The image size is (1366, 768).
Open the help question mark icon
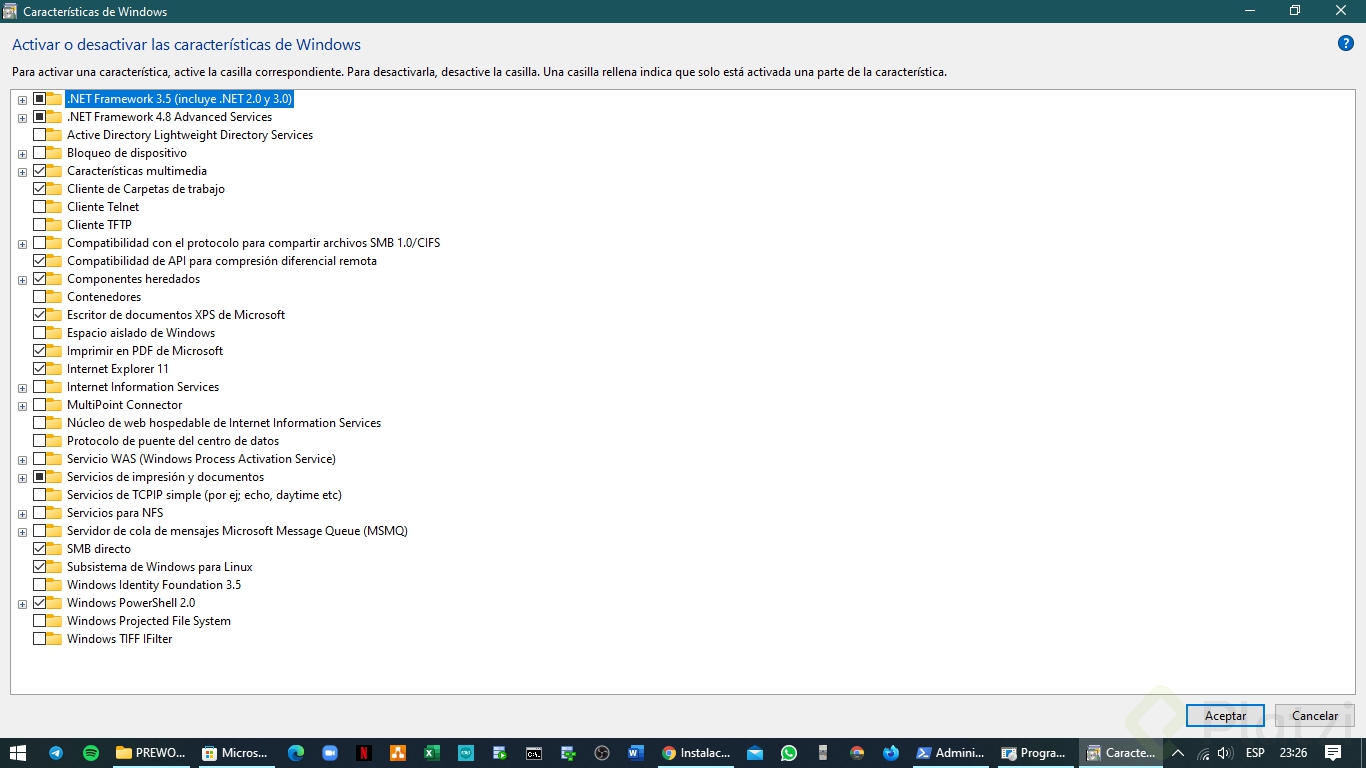[1345, 43]
